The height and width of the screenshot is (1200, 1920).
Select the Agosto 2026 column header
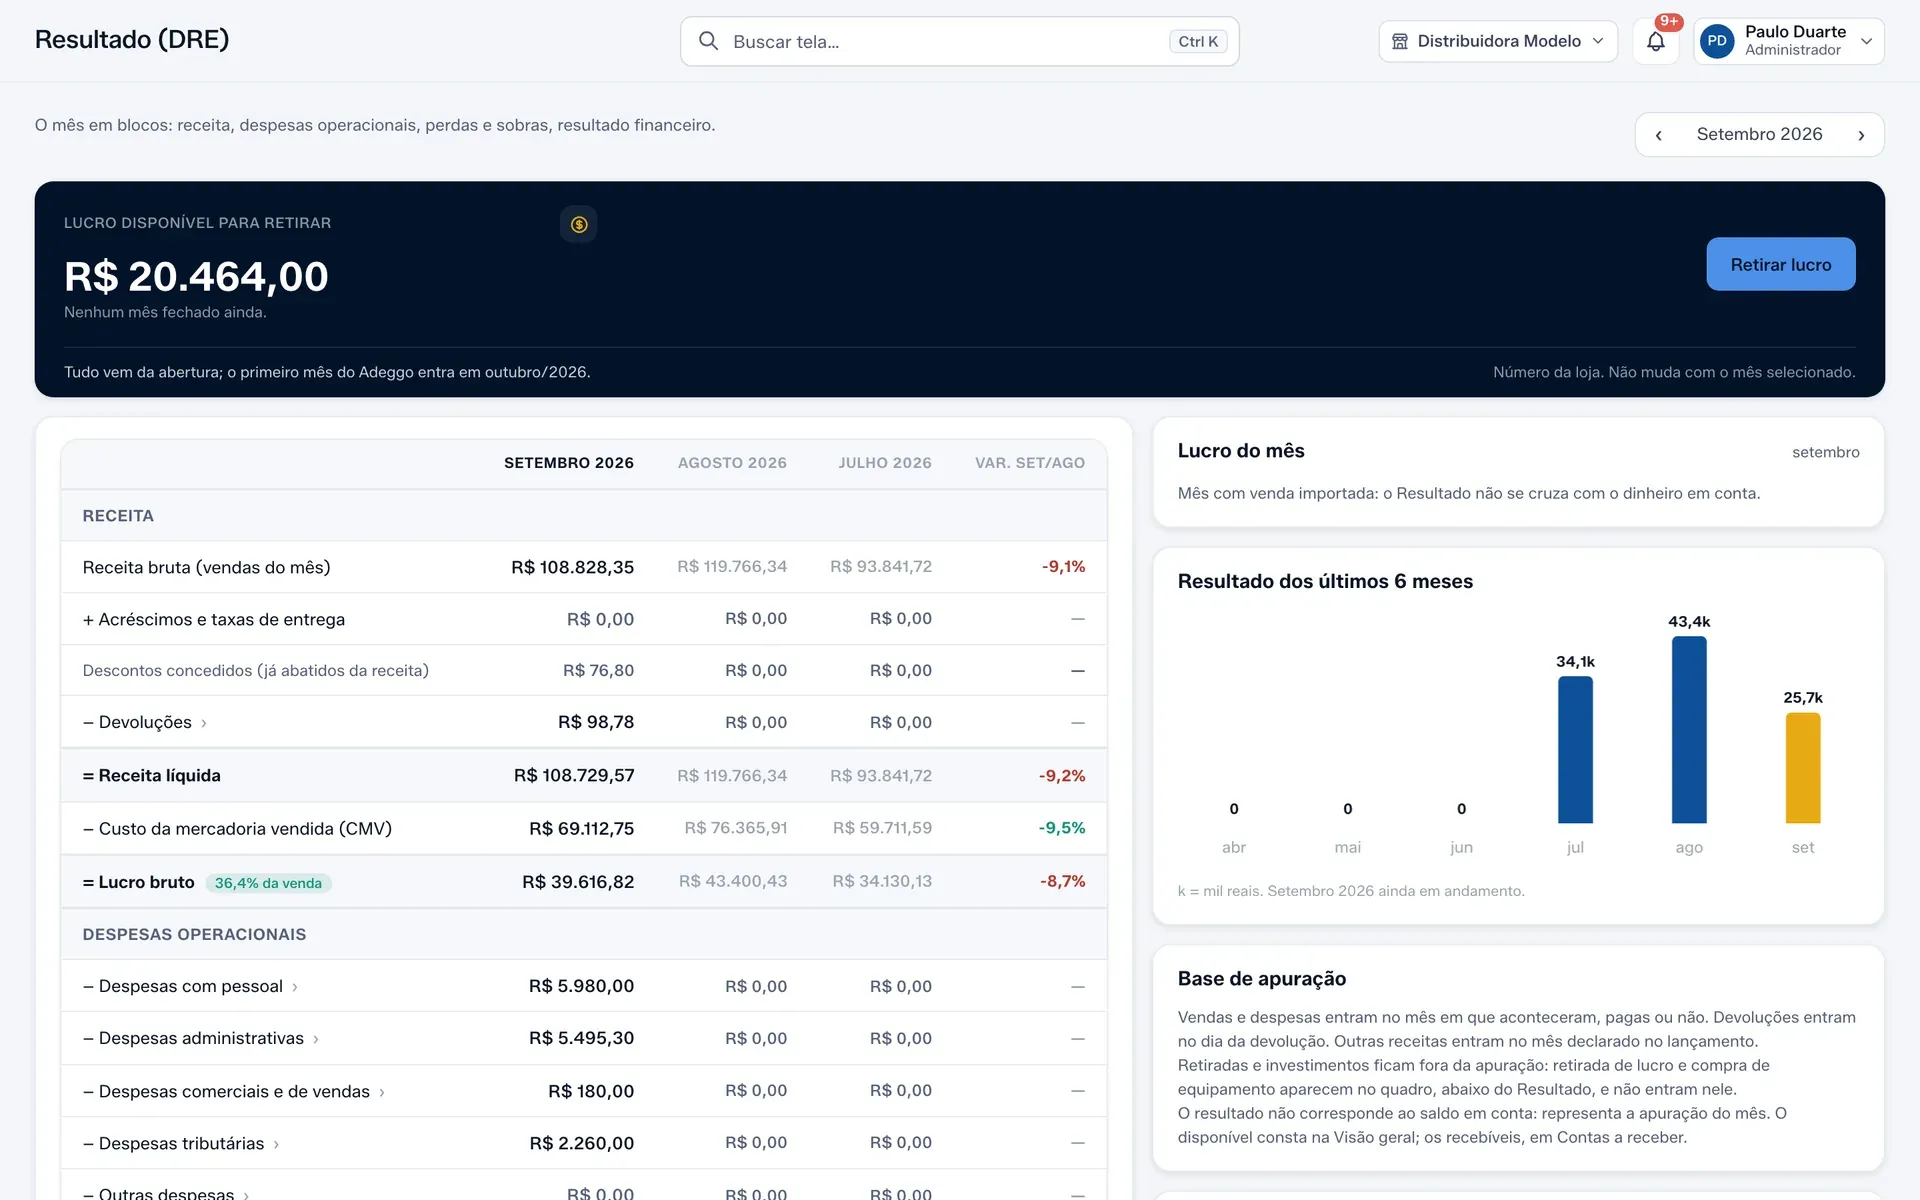(x=732, y=463)
